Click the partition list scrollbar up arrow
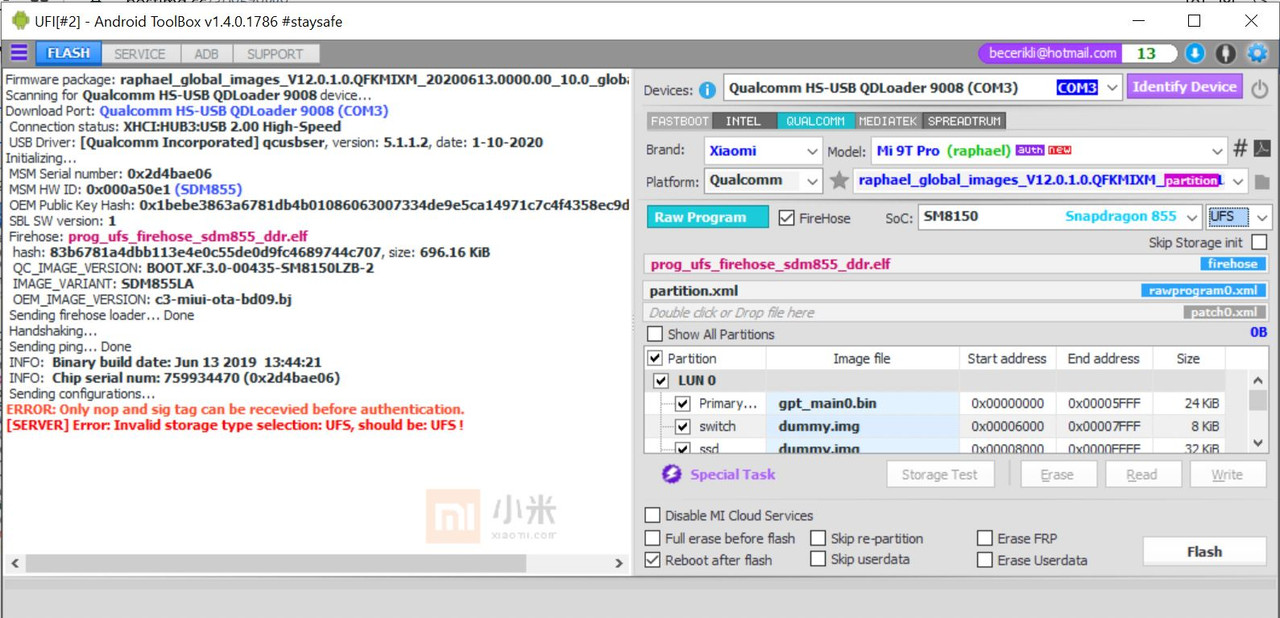 pos(1258,379)
